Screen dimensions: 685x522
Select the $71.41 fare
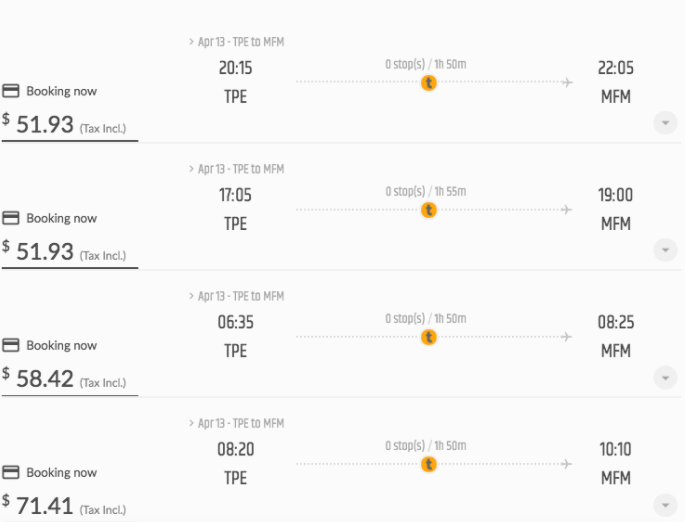[x=64, y=506]
